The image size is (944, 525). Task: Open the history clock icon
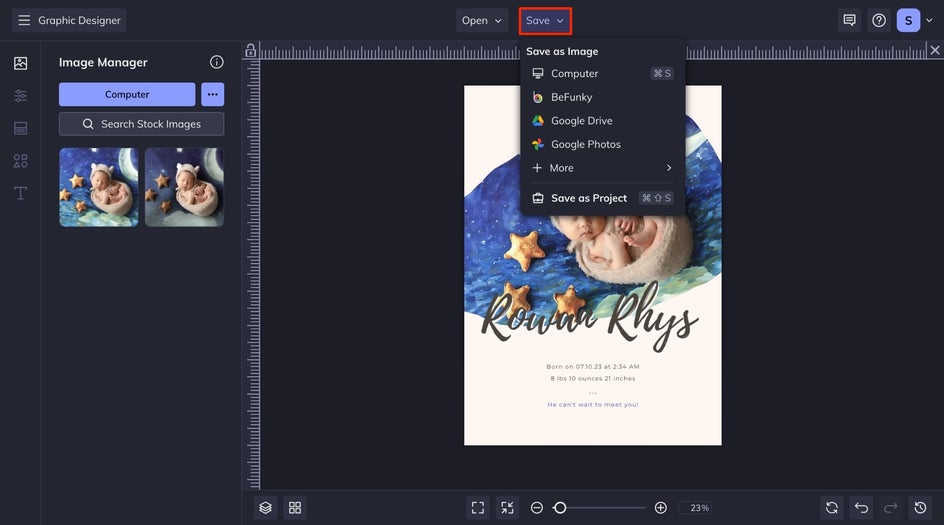point(920,508)
